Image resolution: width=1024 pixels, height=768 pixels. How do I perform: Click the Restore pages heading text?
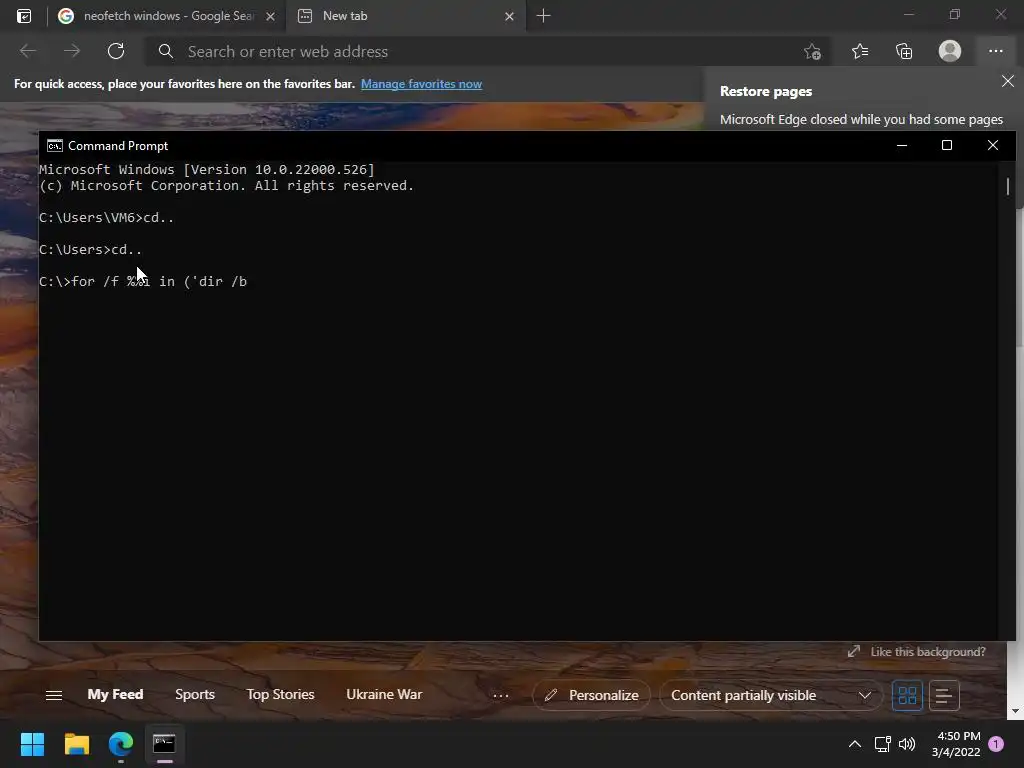(766, 91)
